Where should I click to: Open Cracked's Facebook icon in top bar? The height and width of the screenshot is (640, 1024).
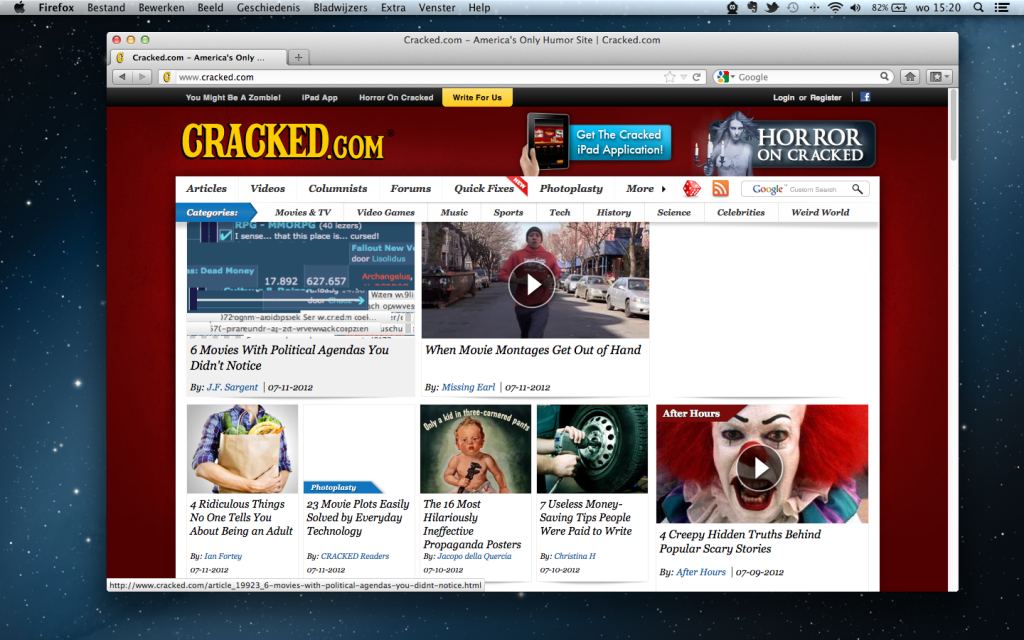coord(865,97)
